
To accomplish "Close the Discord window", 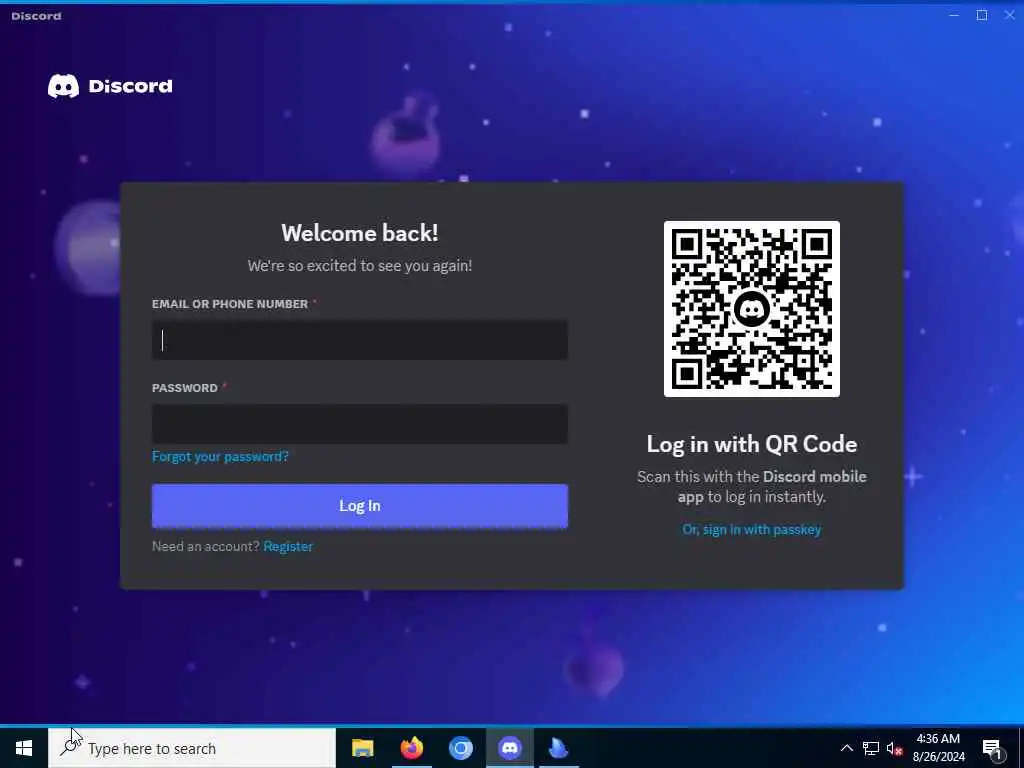I will click(x=1009, y=15).
